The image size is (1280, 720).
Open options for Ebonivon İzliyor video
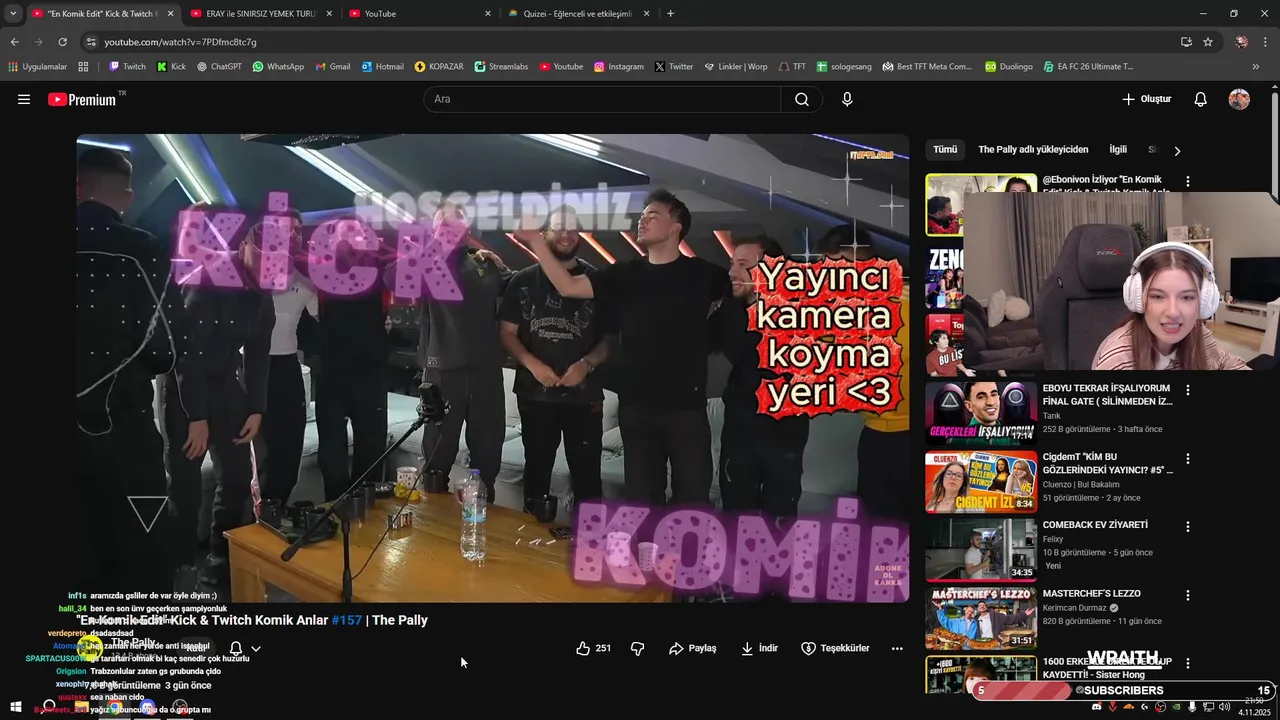pyautogui.click(x=1188, y=181)
